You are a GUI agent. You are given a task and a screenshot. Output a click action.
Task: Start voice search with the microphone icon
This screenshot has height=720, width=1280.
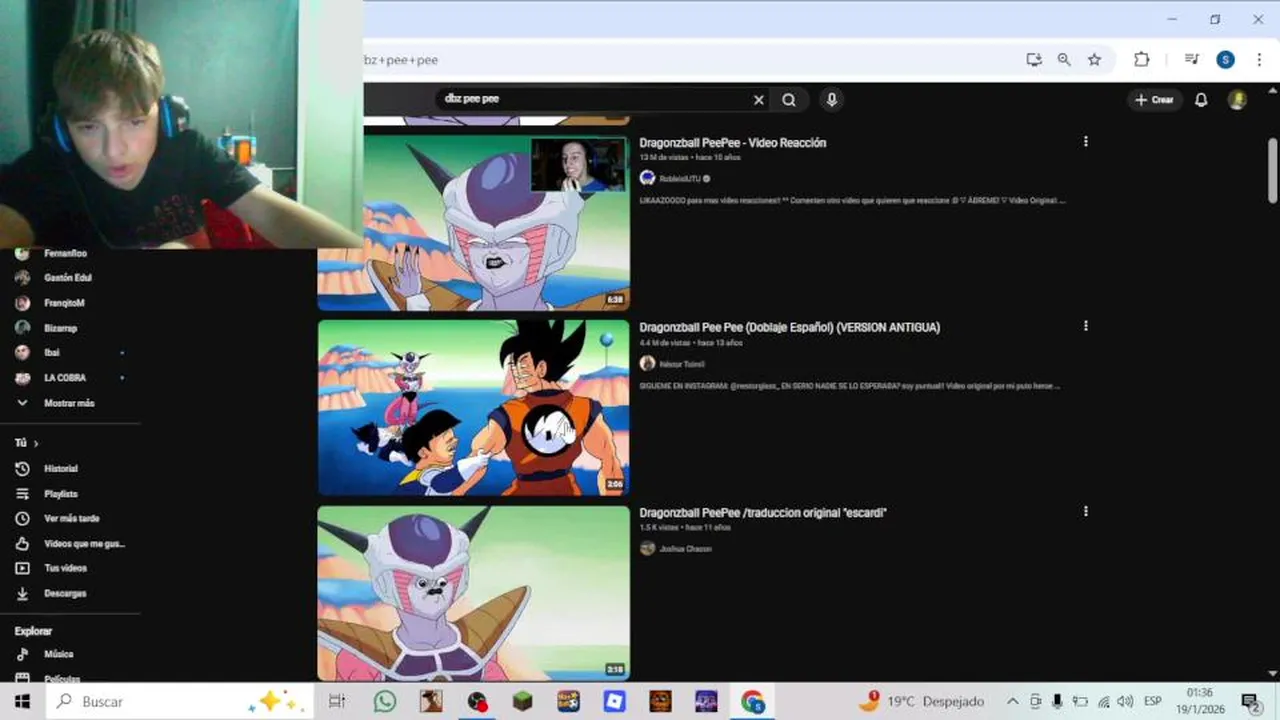click(x=831, y=99)
